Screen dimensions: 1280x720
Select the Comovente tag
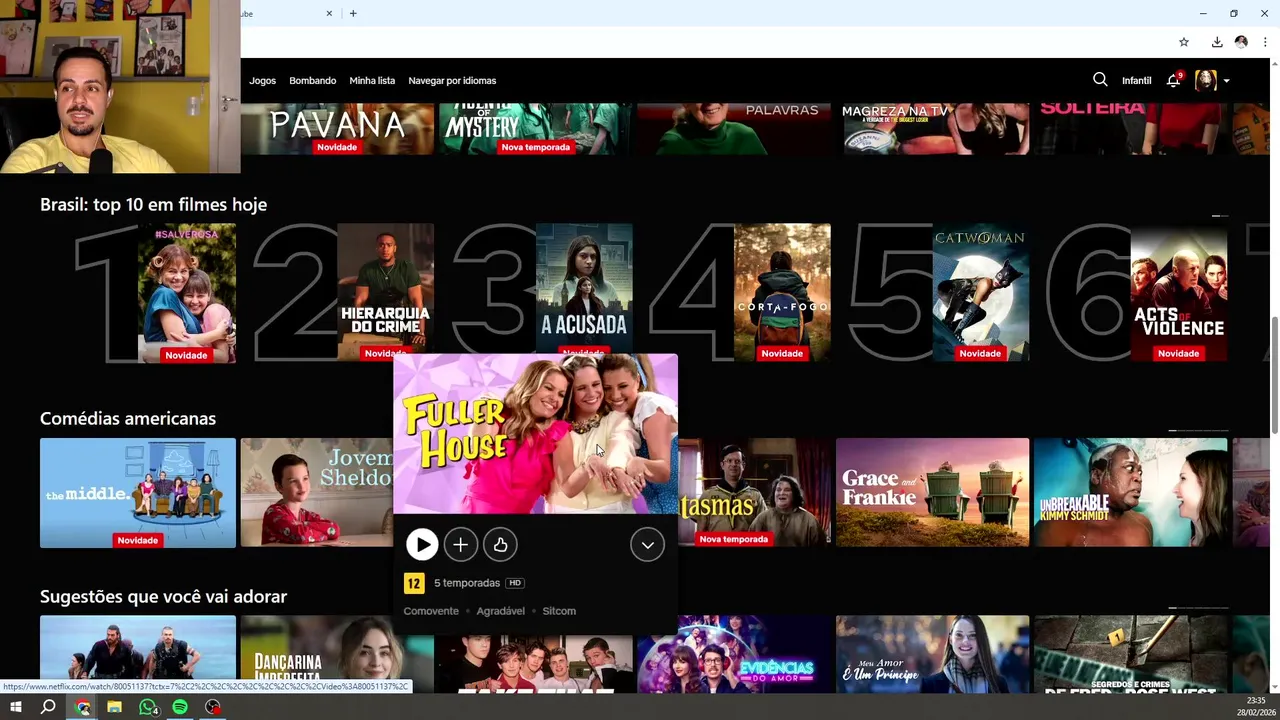click(x=431, y=611)
